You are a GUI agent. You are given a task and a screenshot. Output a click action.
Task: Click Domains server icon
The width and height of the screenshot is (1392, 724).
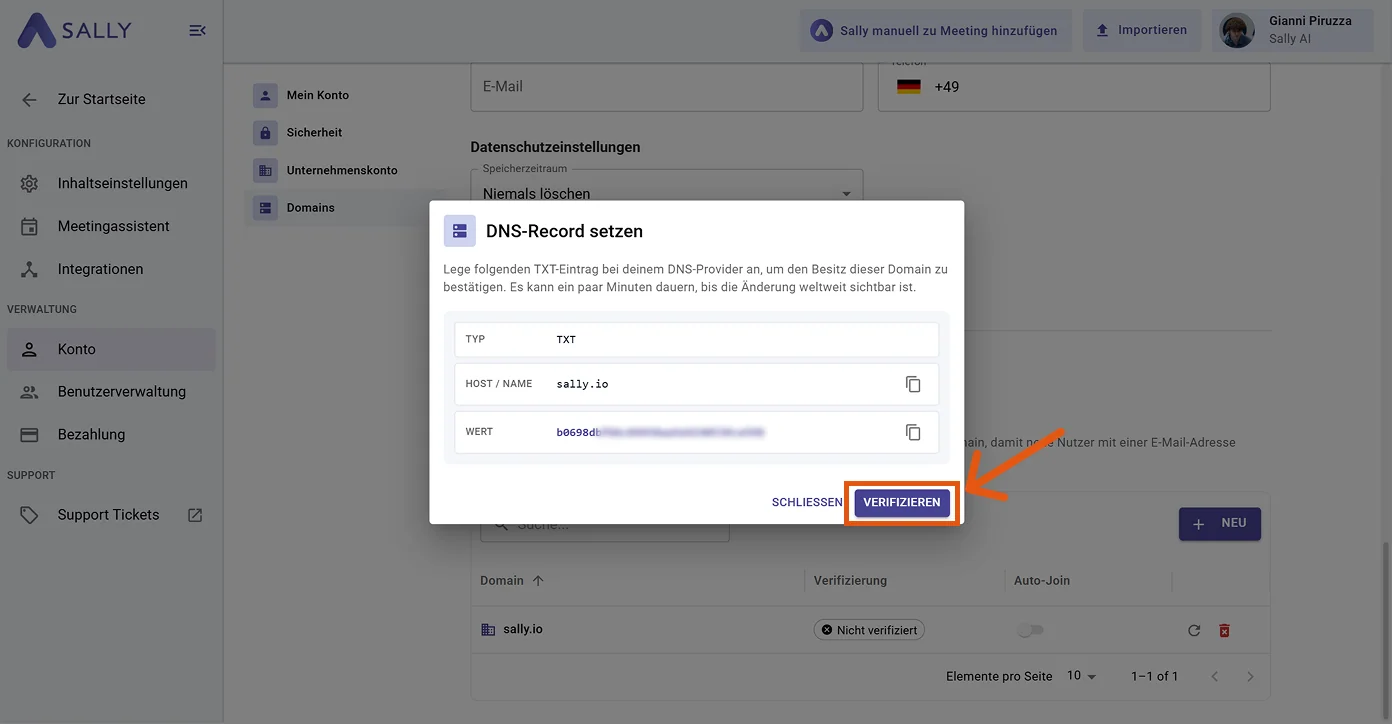(265, 208)
